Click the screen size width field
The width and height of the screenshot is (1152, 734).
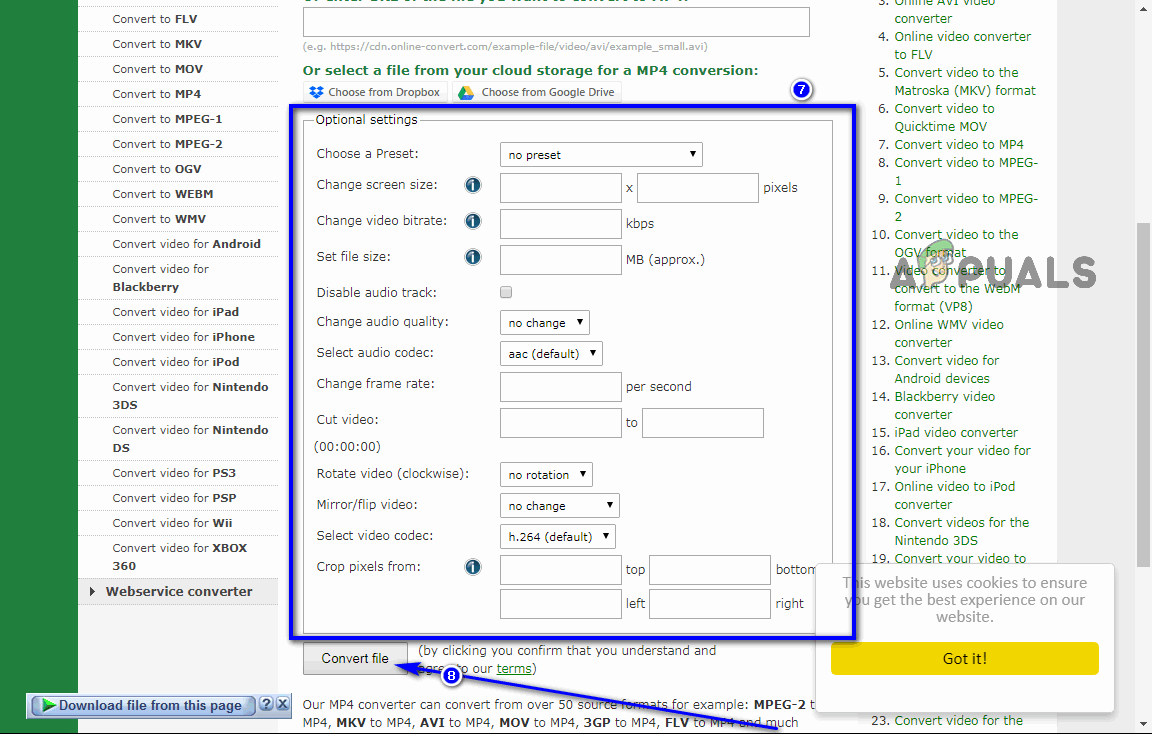pos(561,188)
